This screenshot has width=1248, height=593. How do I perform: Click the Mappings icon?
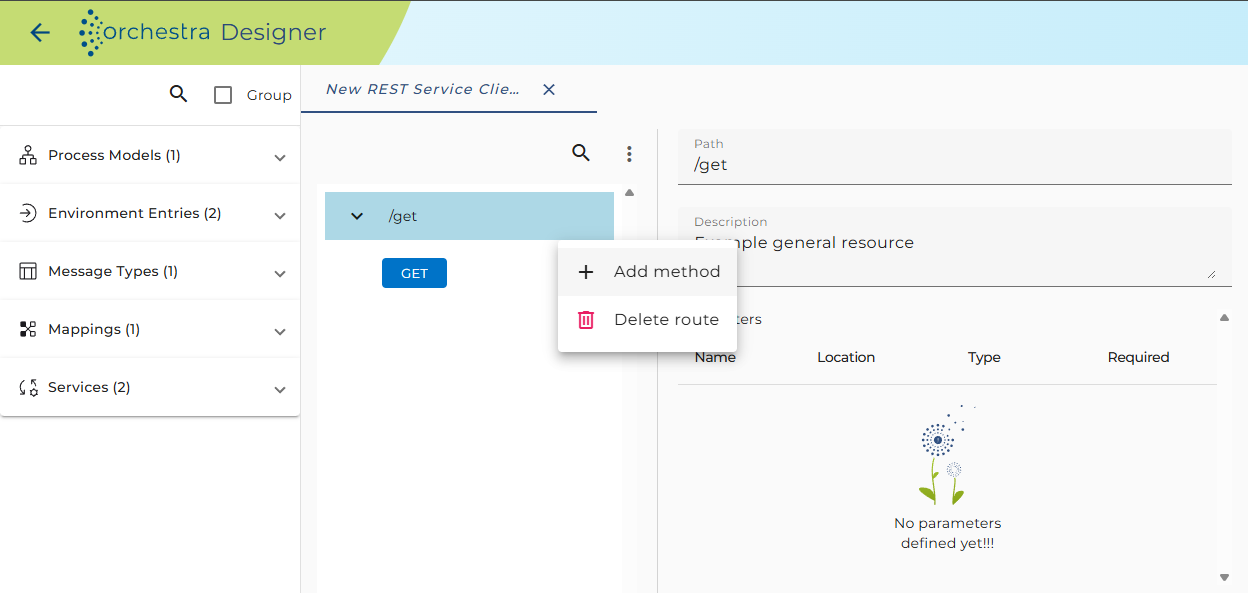click(x=28, y=329)
